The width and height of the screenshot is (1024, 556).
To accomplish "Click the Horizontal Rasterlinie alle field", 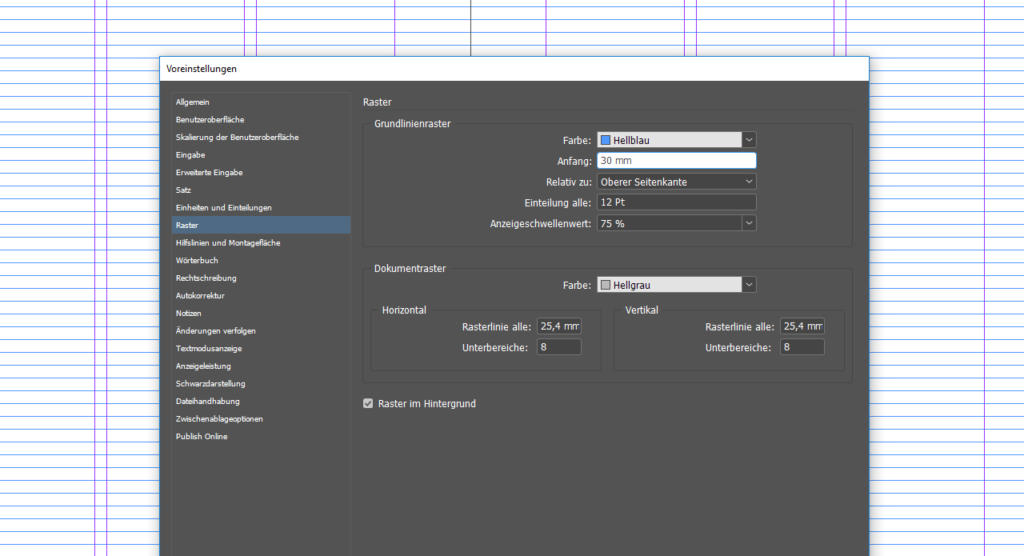I will click(559, 326).
